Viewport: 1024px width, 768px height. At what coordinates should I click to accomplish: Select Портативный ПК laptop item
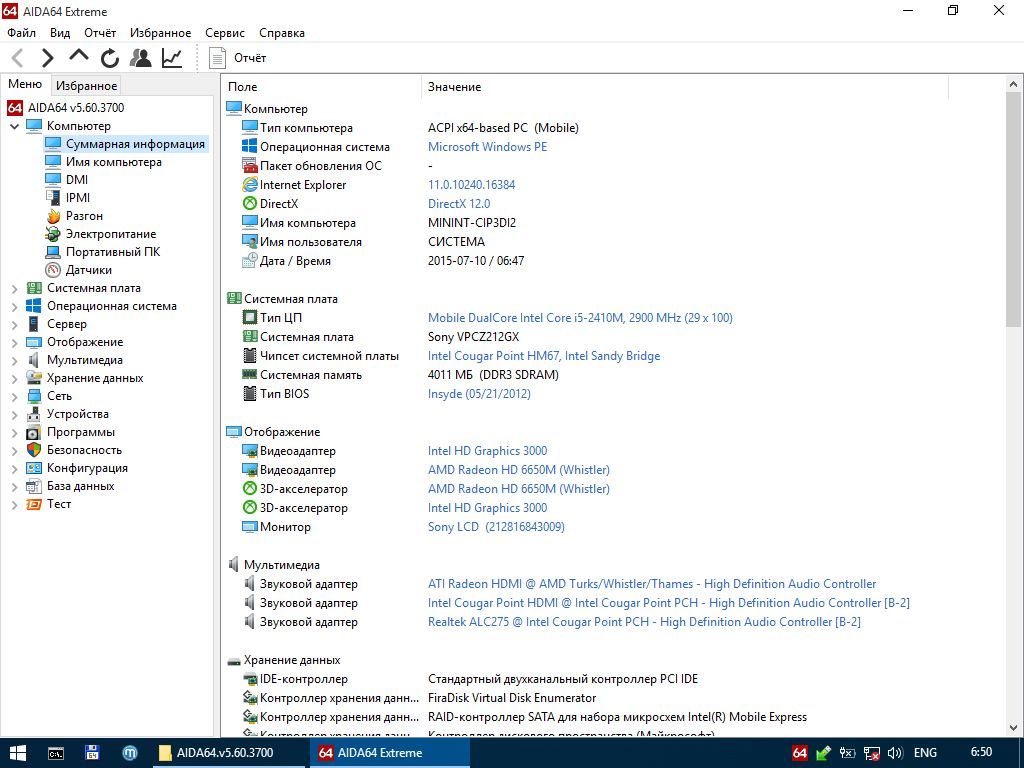(112, 252)
